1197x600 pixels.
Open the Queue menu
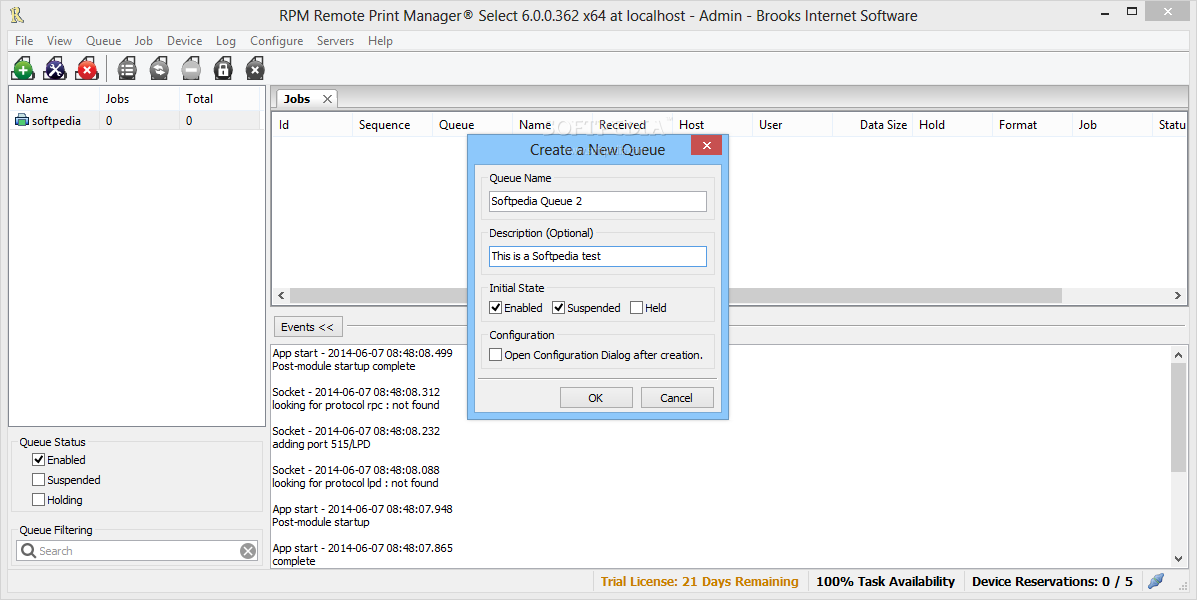(x=103, y=40)
